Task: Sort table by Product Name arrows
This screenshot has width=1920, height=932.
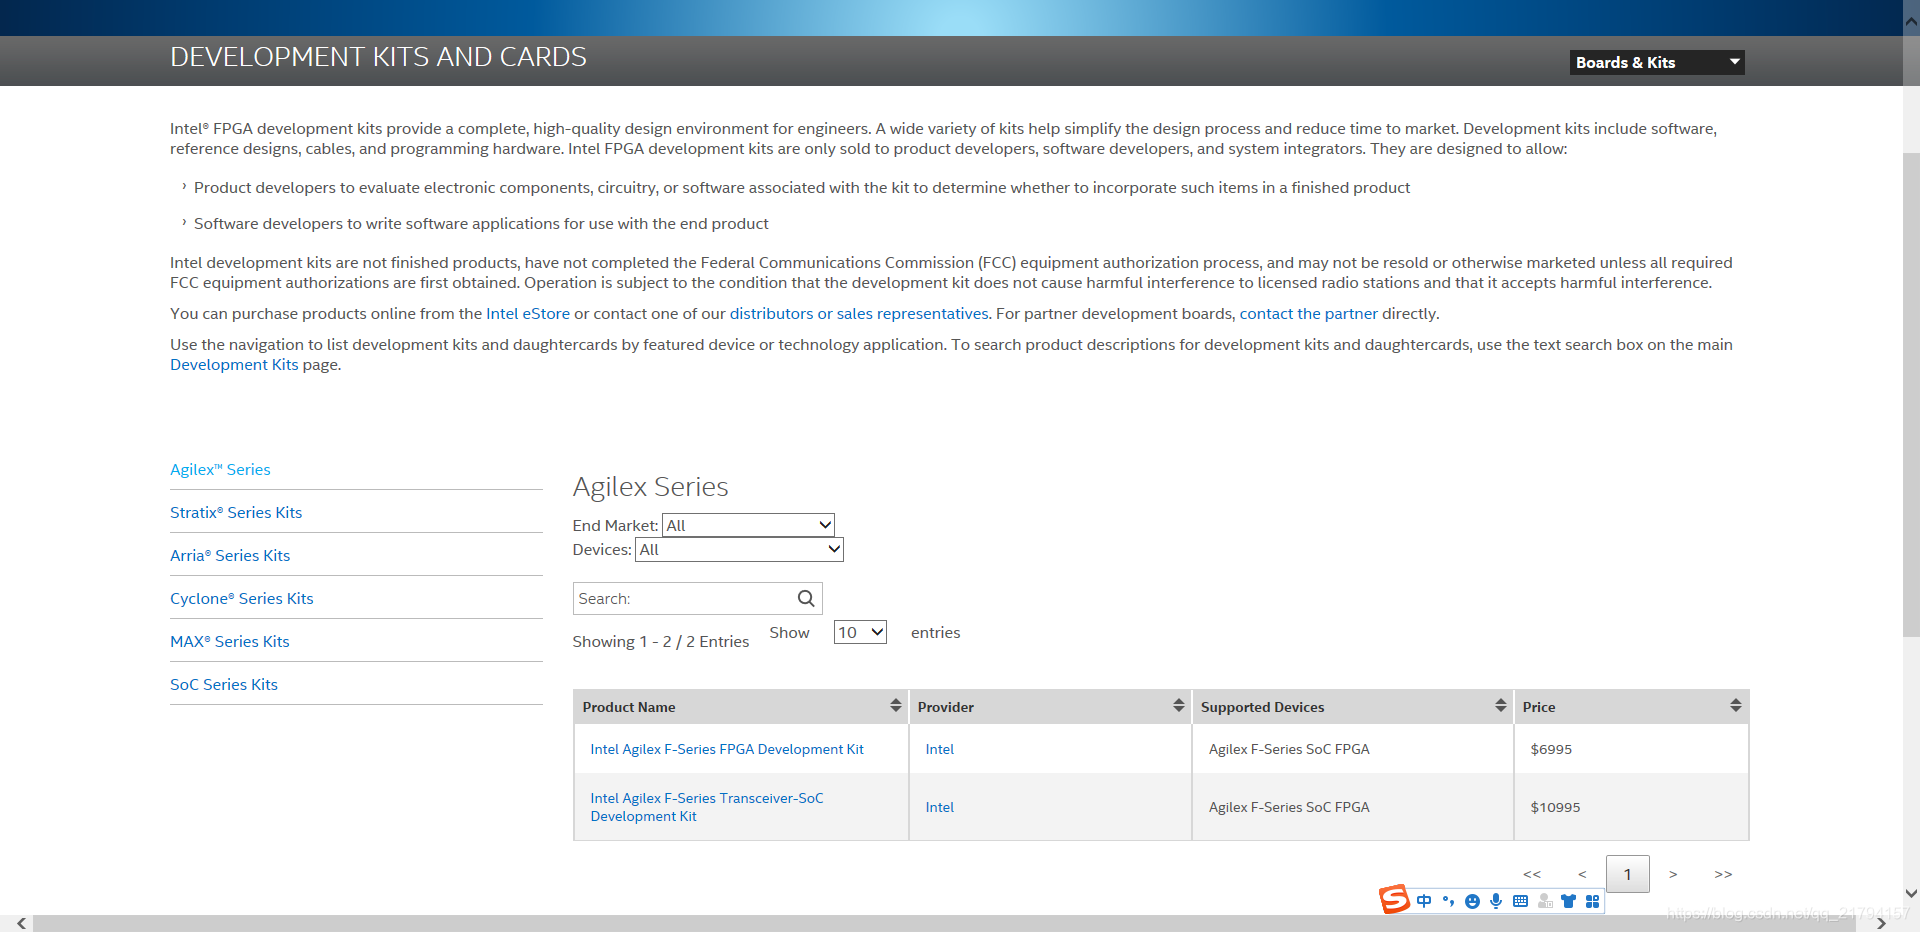Action: (896, 706)
